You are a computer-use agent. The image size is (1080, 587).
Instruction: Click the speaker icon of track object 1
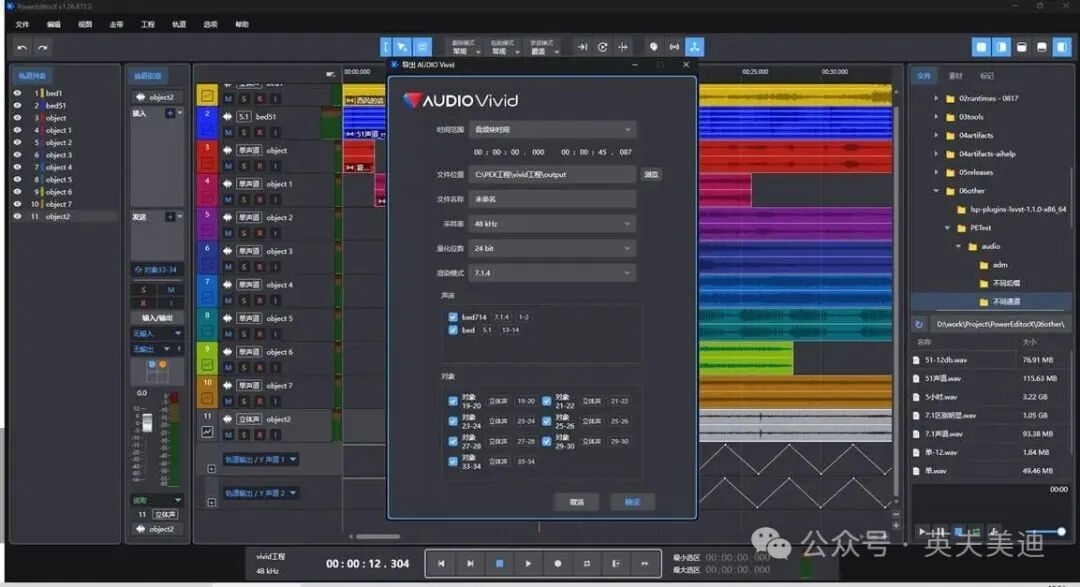point(227,184)
